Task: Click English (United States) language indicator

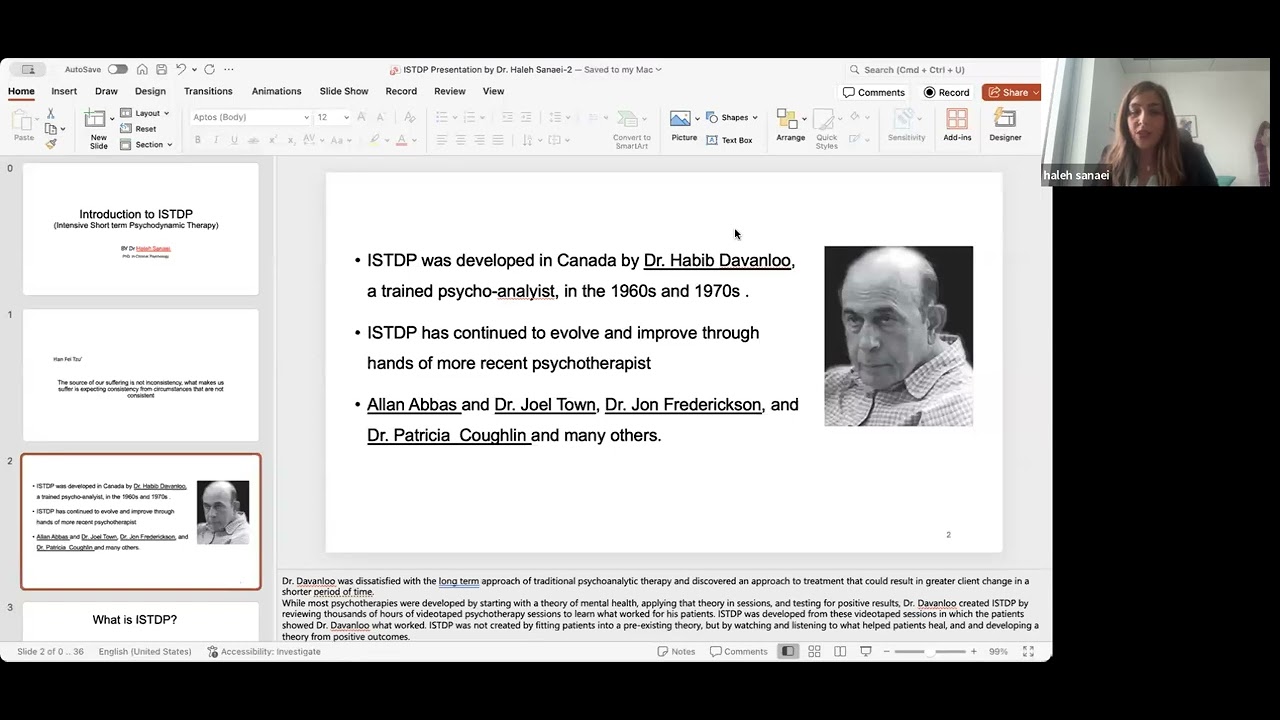Action: (x=145, y=652)
